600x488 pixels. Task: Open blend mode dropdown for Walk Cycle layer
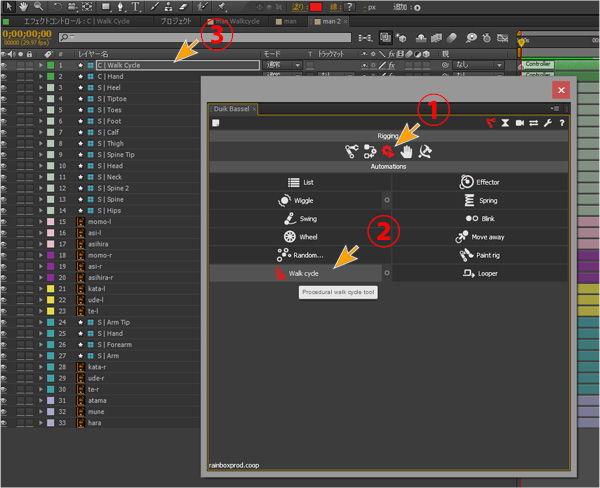(281, 65)
